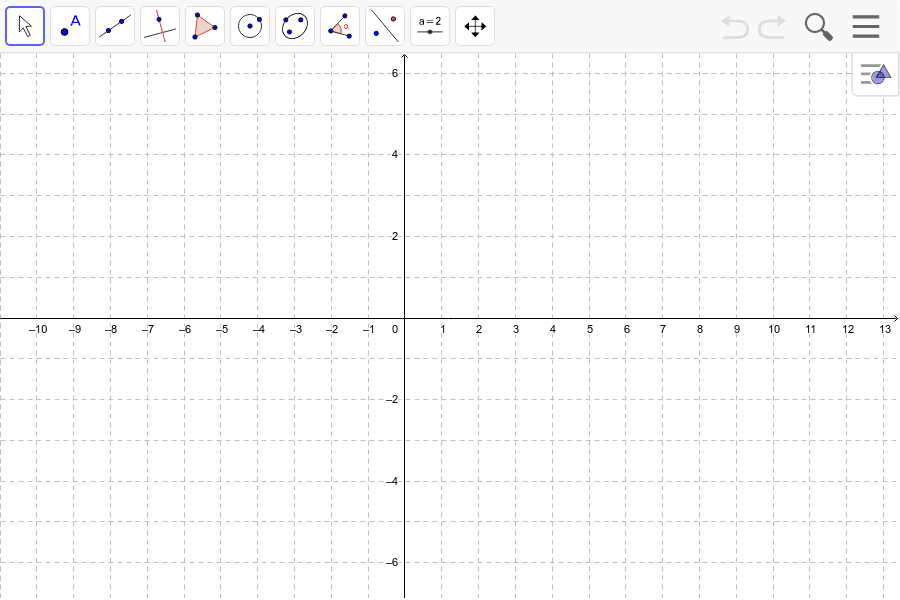Select the Line through two points tool

(115, 26)
